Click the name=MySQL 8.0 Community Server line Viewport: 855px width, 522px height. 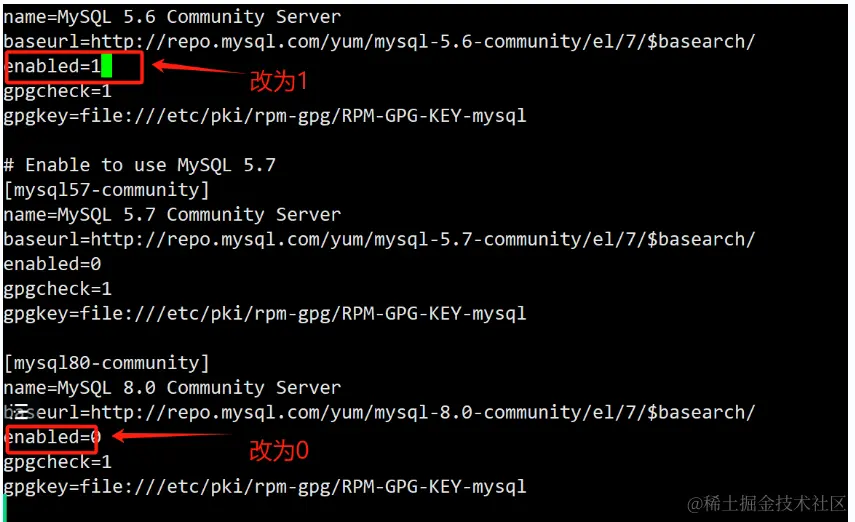pos(172,388)
